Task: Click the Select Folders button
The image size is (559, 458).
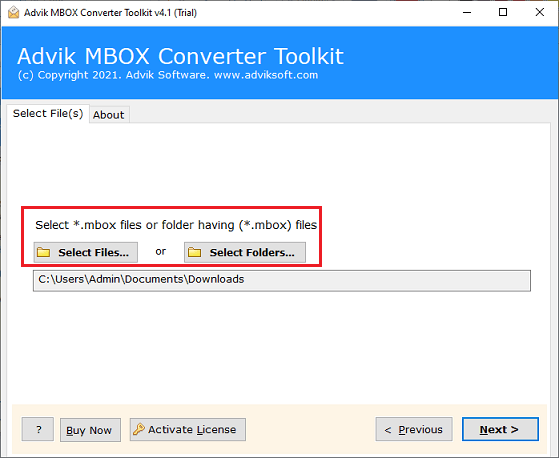Action: pos(245,252)
